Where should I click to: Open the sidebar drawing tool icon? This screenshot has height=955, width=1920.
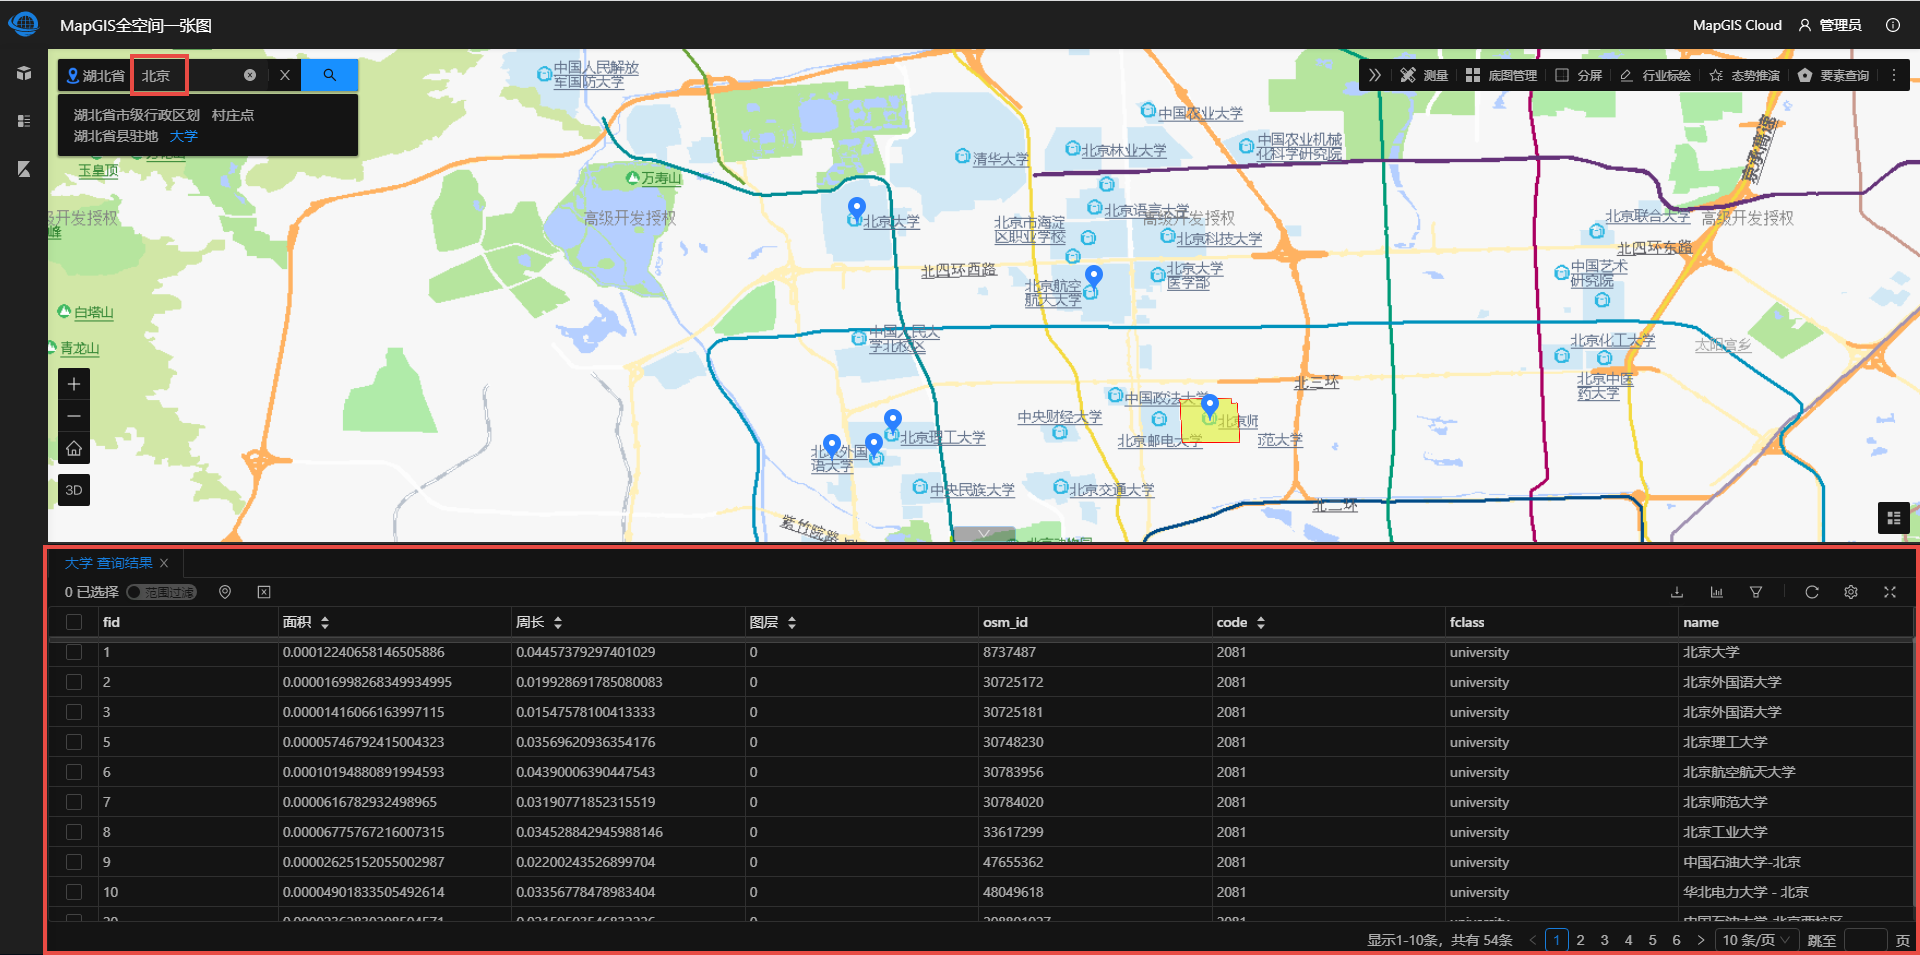(x=24, y=169)
